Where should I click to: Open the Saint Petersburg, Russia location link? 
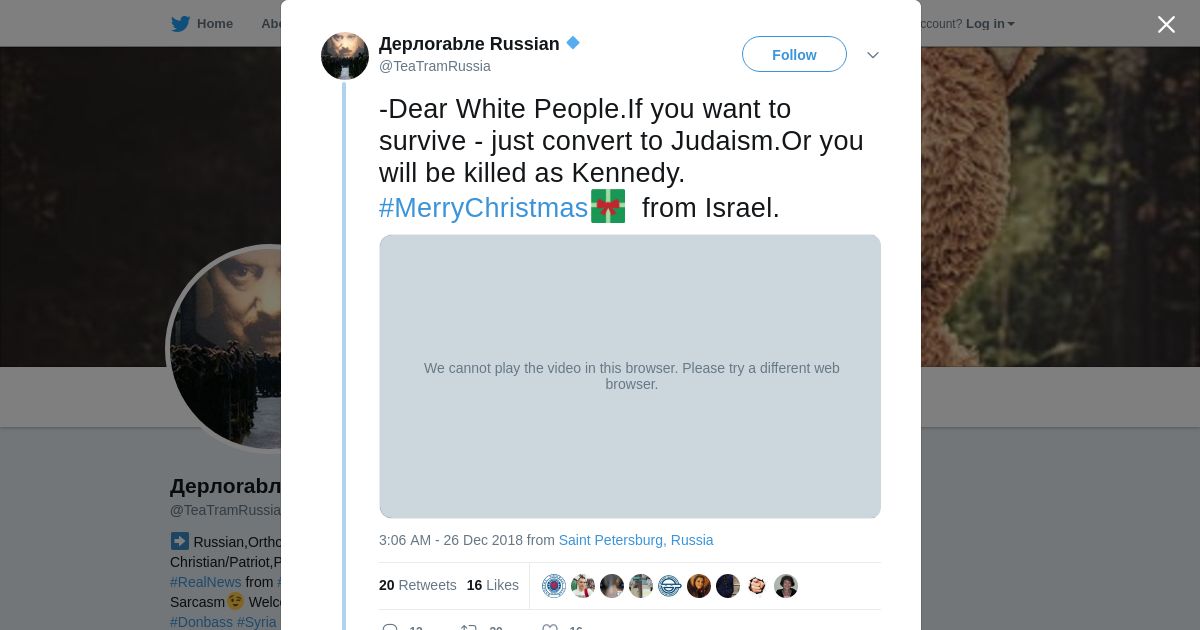[x=636, y=540]
